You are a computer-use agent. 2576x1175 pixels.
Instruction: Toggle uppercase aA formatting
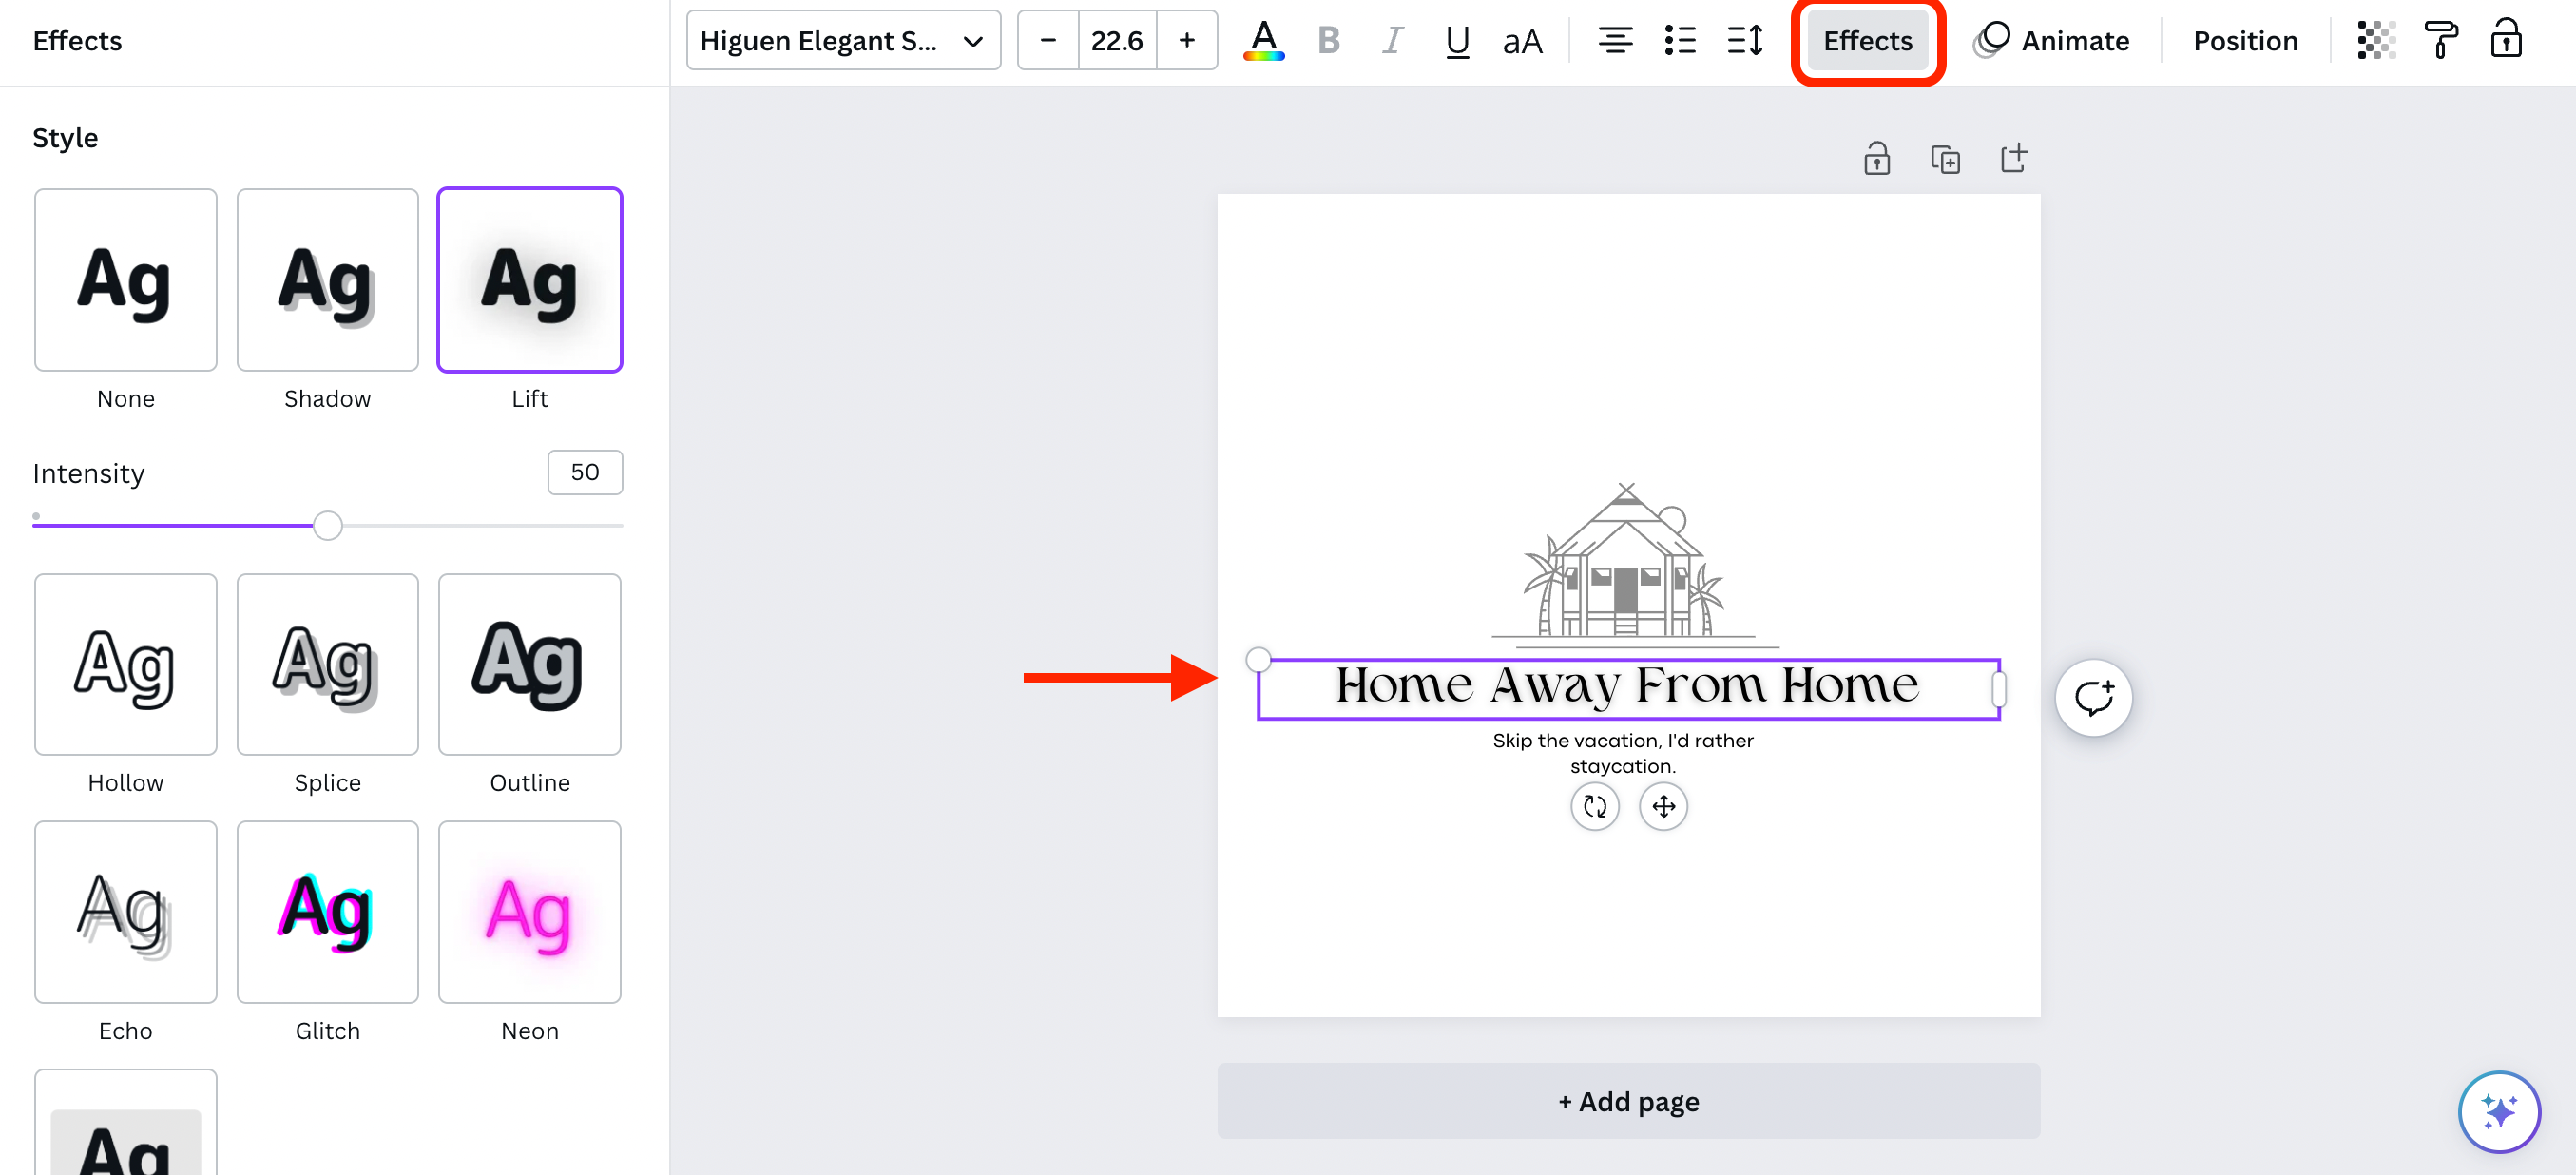tap(1522, 40)
